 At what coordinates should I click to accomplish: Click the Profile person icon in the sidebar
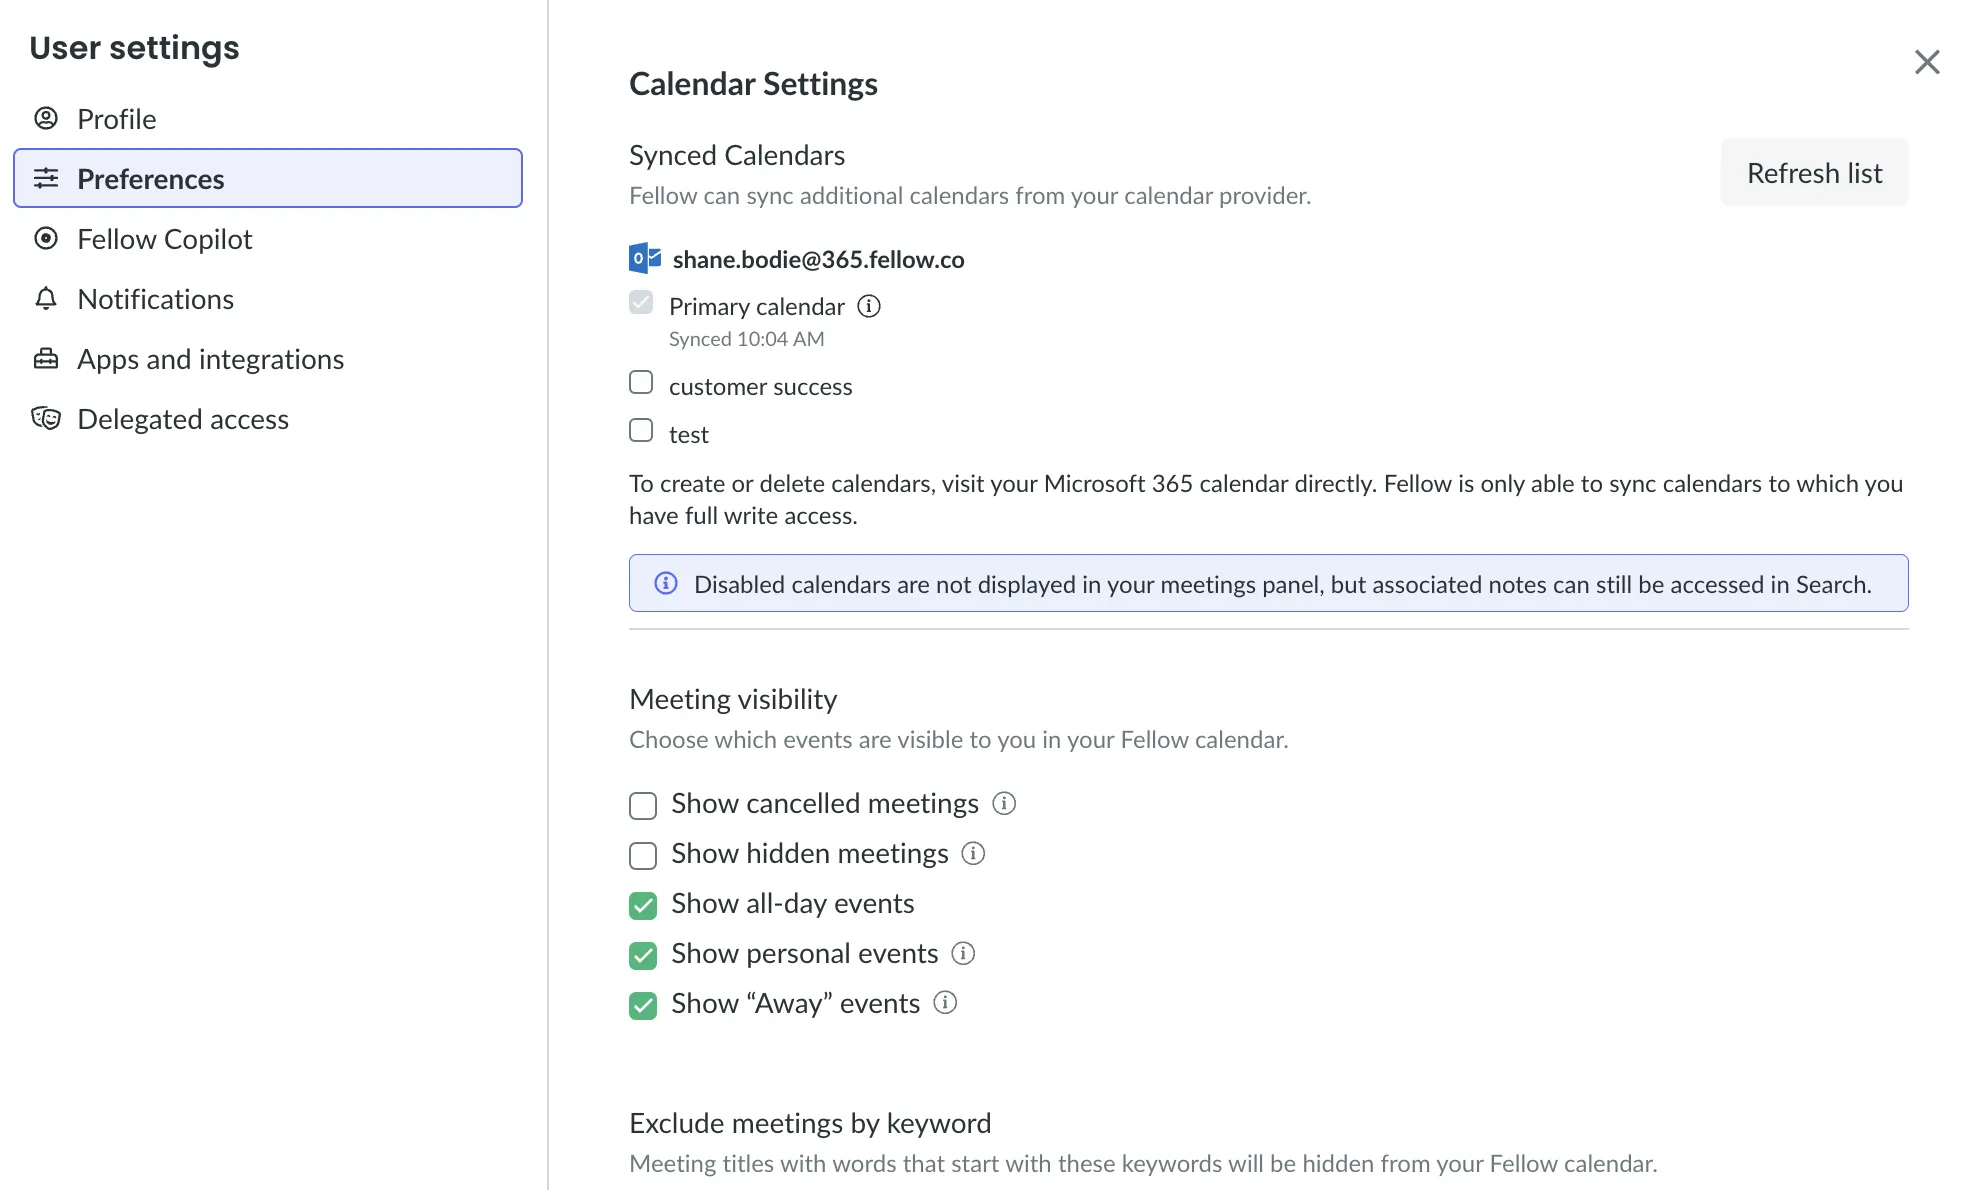[x=46, y=119]
